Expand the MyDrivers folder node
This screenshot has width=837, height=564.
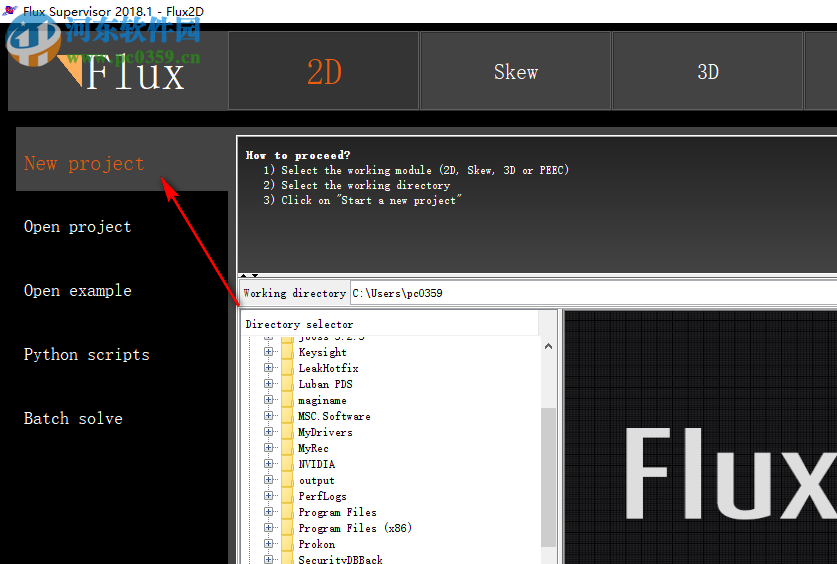point(269,432)
